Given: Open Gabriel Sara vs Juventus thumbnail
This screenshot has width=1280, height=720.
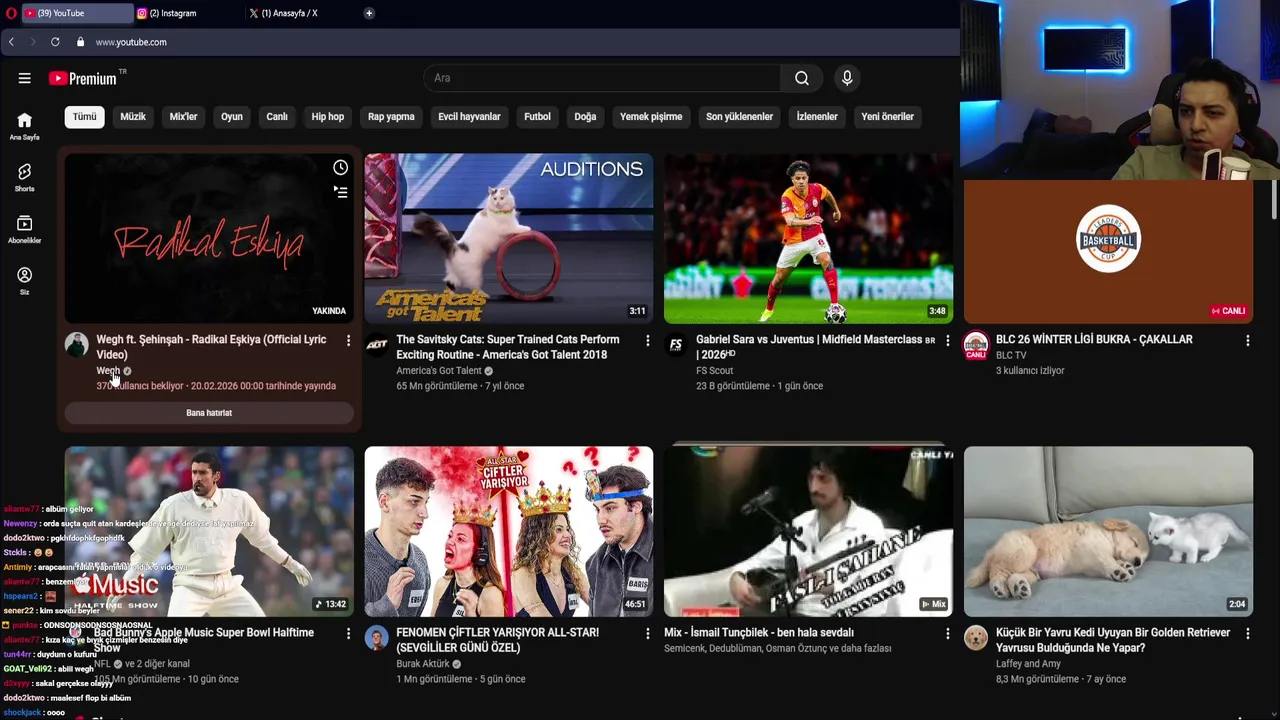Looking at the screenshot, I should coord(808,238).
